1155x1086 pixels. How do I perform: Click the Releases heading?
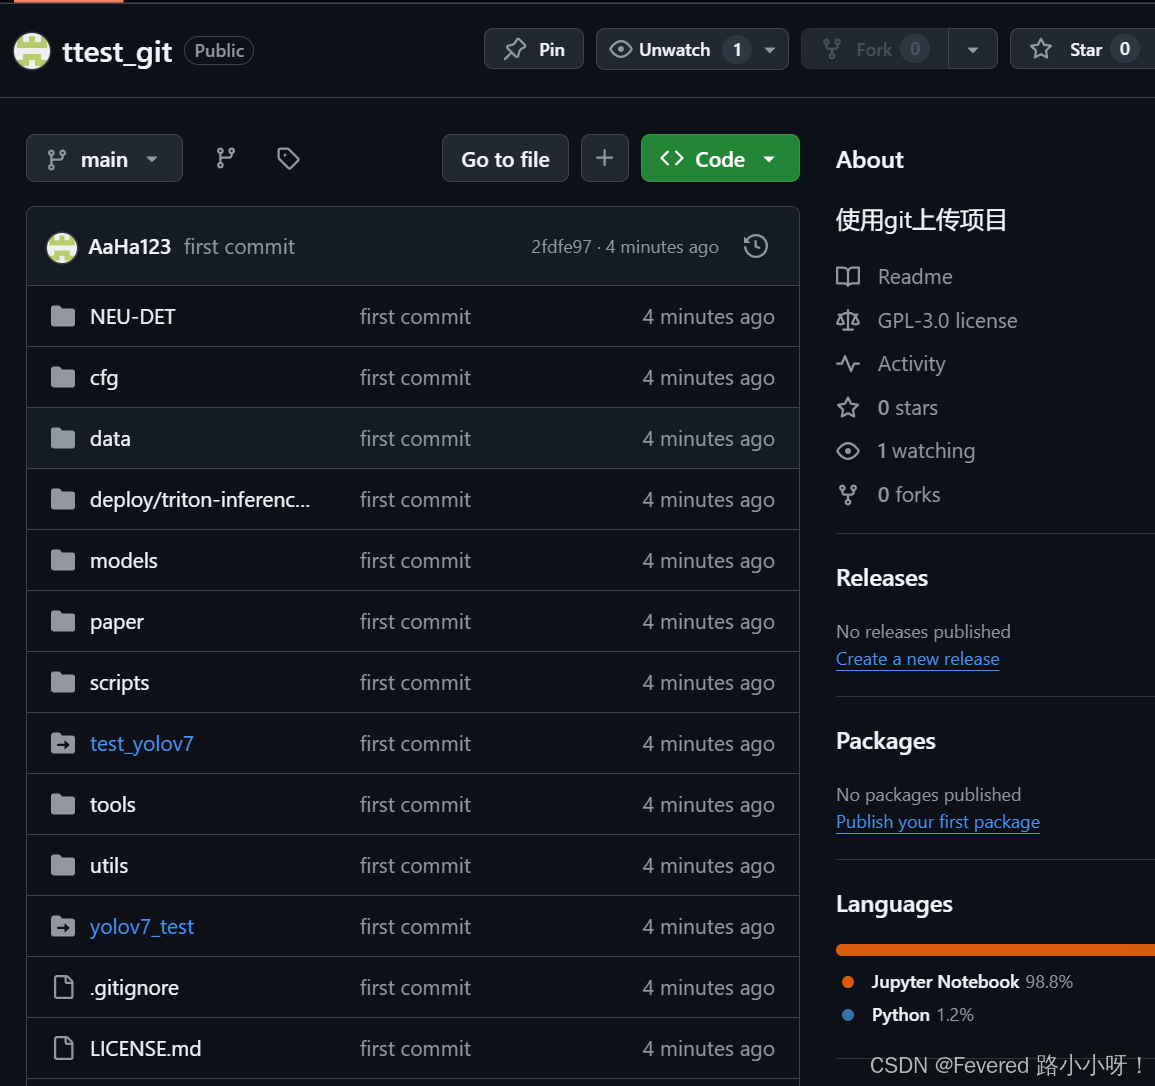[882, 578]
